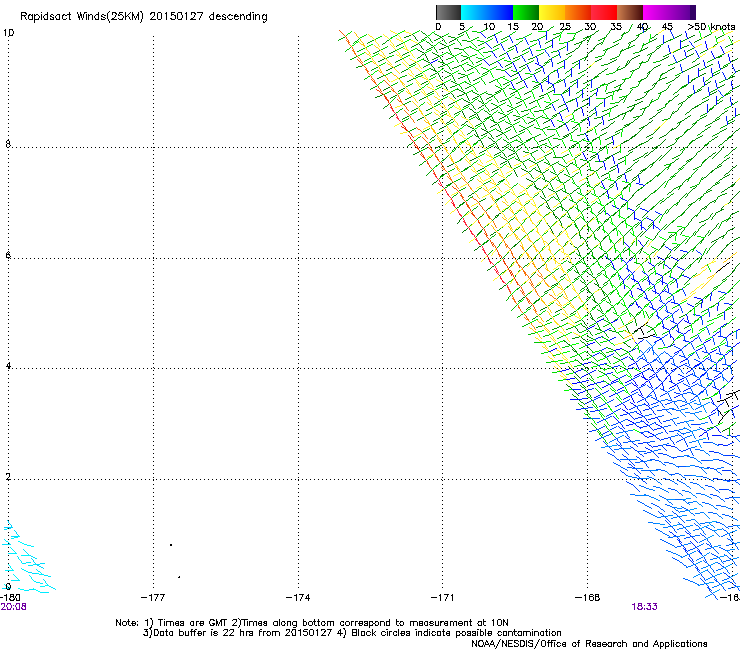This screenshot has width=740, height=650.
Task: Click the '>50 knots' legend label
Action: tap(711, 27)
